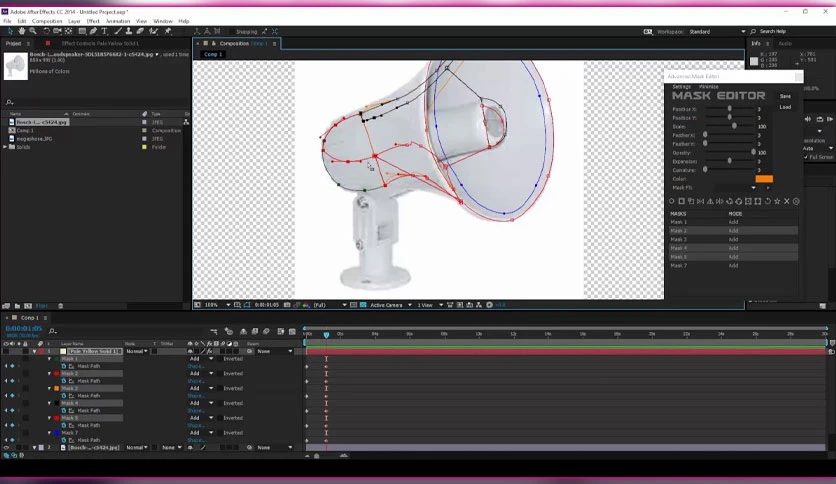
Task: Select the Hand tool
Action: pyautogui.click(x=21, y=31)
